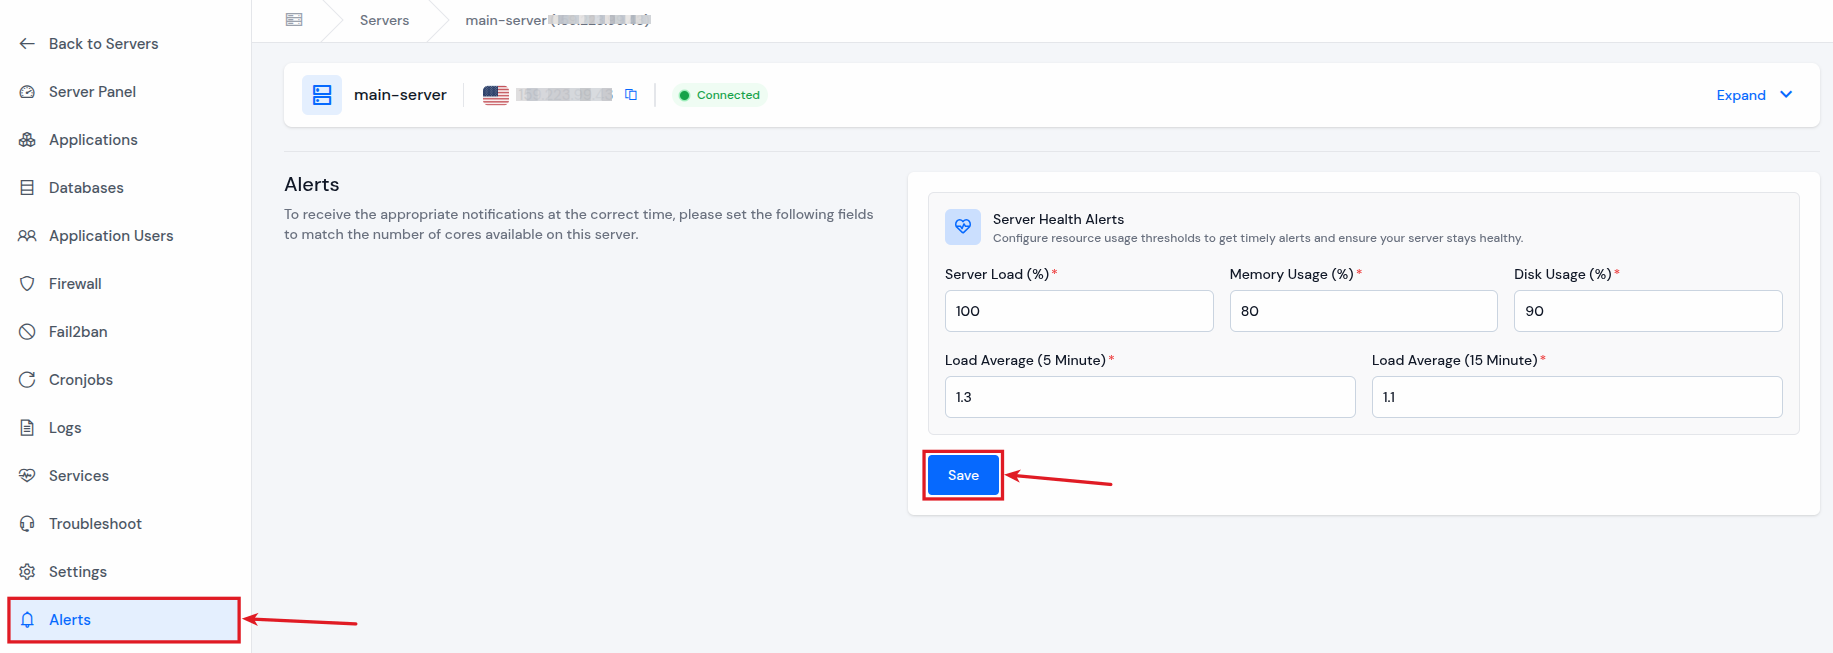The height and width of the screenshot is (653, 1833).
Task: Click the copy IP address icon
Action: (631, 95)
